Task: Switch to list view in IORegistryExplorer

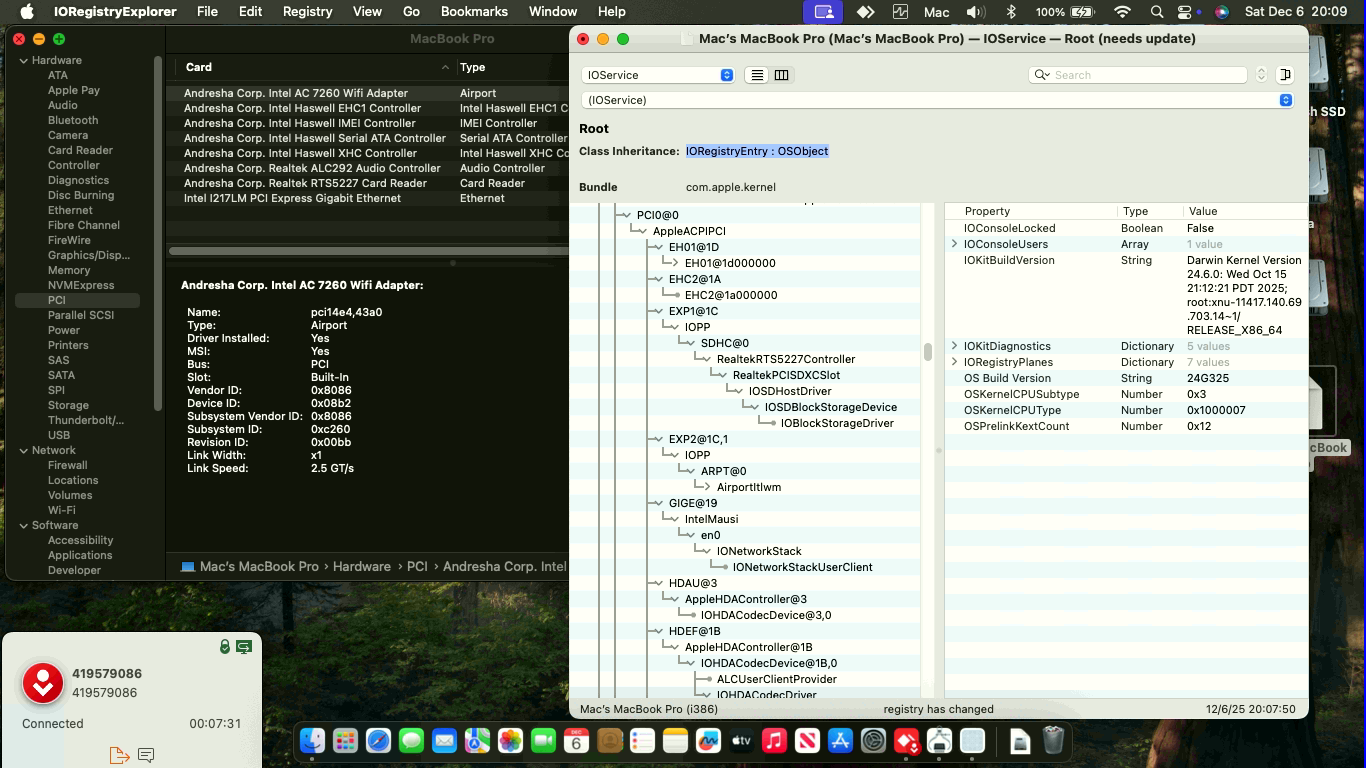Action: pos(757,75)
